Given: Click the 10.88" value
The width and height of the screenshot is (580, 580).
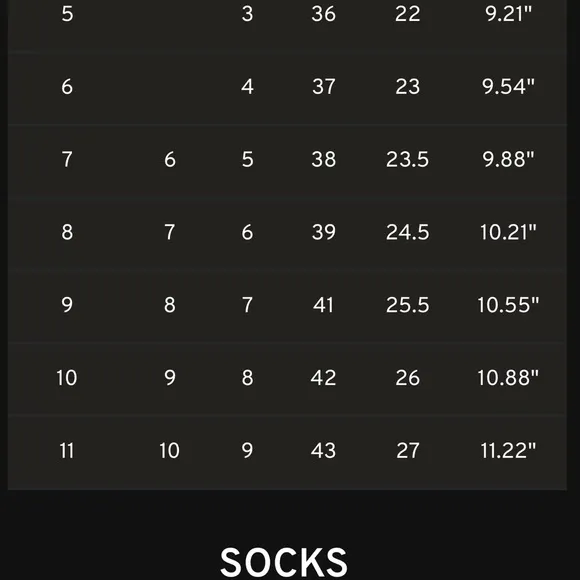Looking at the screenshot, I should (508, 378).
